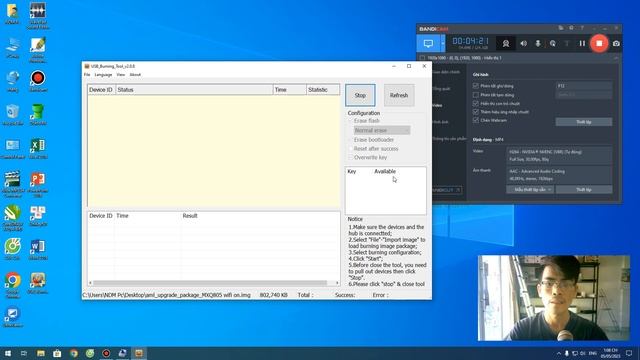Toggle the Erase flash checkbox
The width and height of the screenshot is (640, 360).
coord(351,121)
